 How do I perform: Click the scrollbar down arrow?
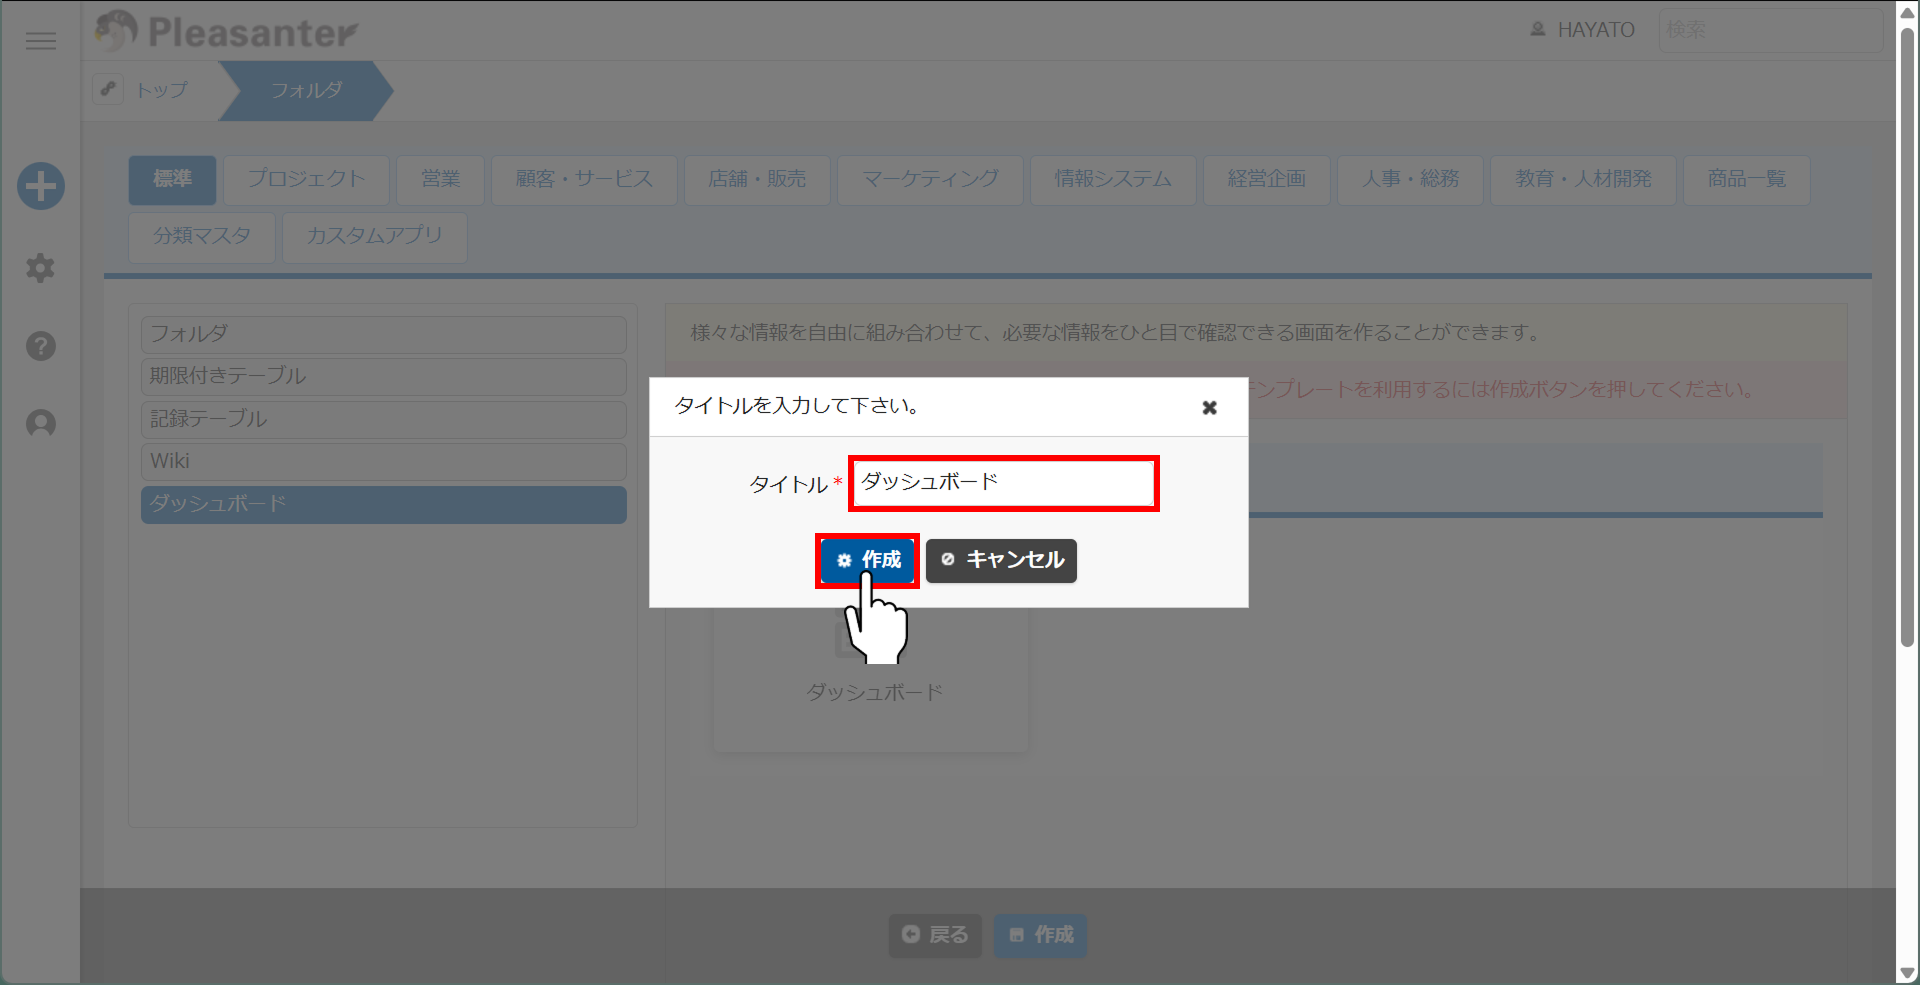pyautogui.click(x=1908, y=973)
